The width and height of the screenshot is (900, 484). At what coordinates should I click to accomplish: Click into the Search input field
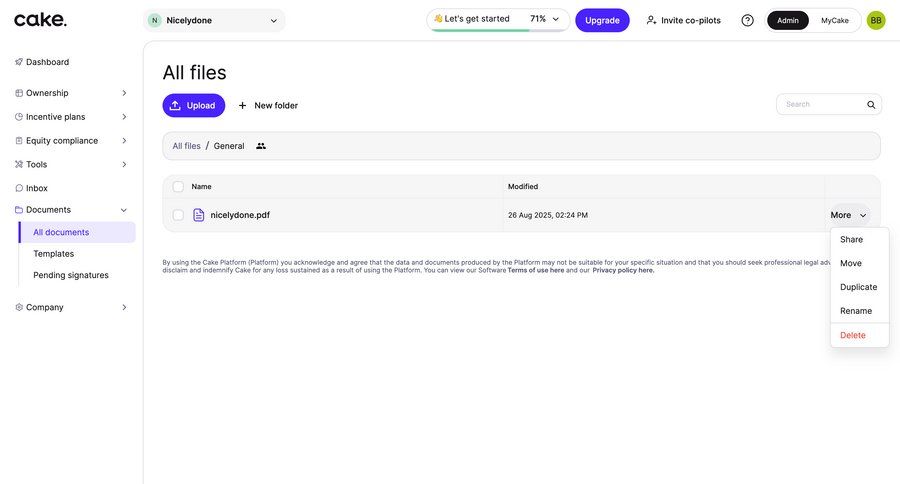click(x=820, y=105)
